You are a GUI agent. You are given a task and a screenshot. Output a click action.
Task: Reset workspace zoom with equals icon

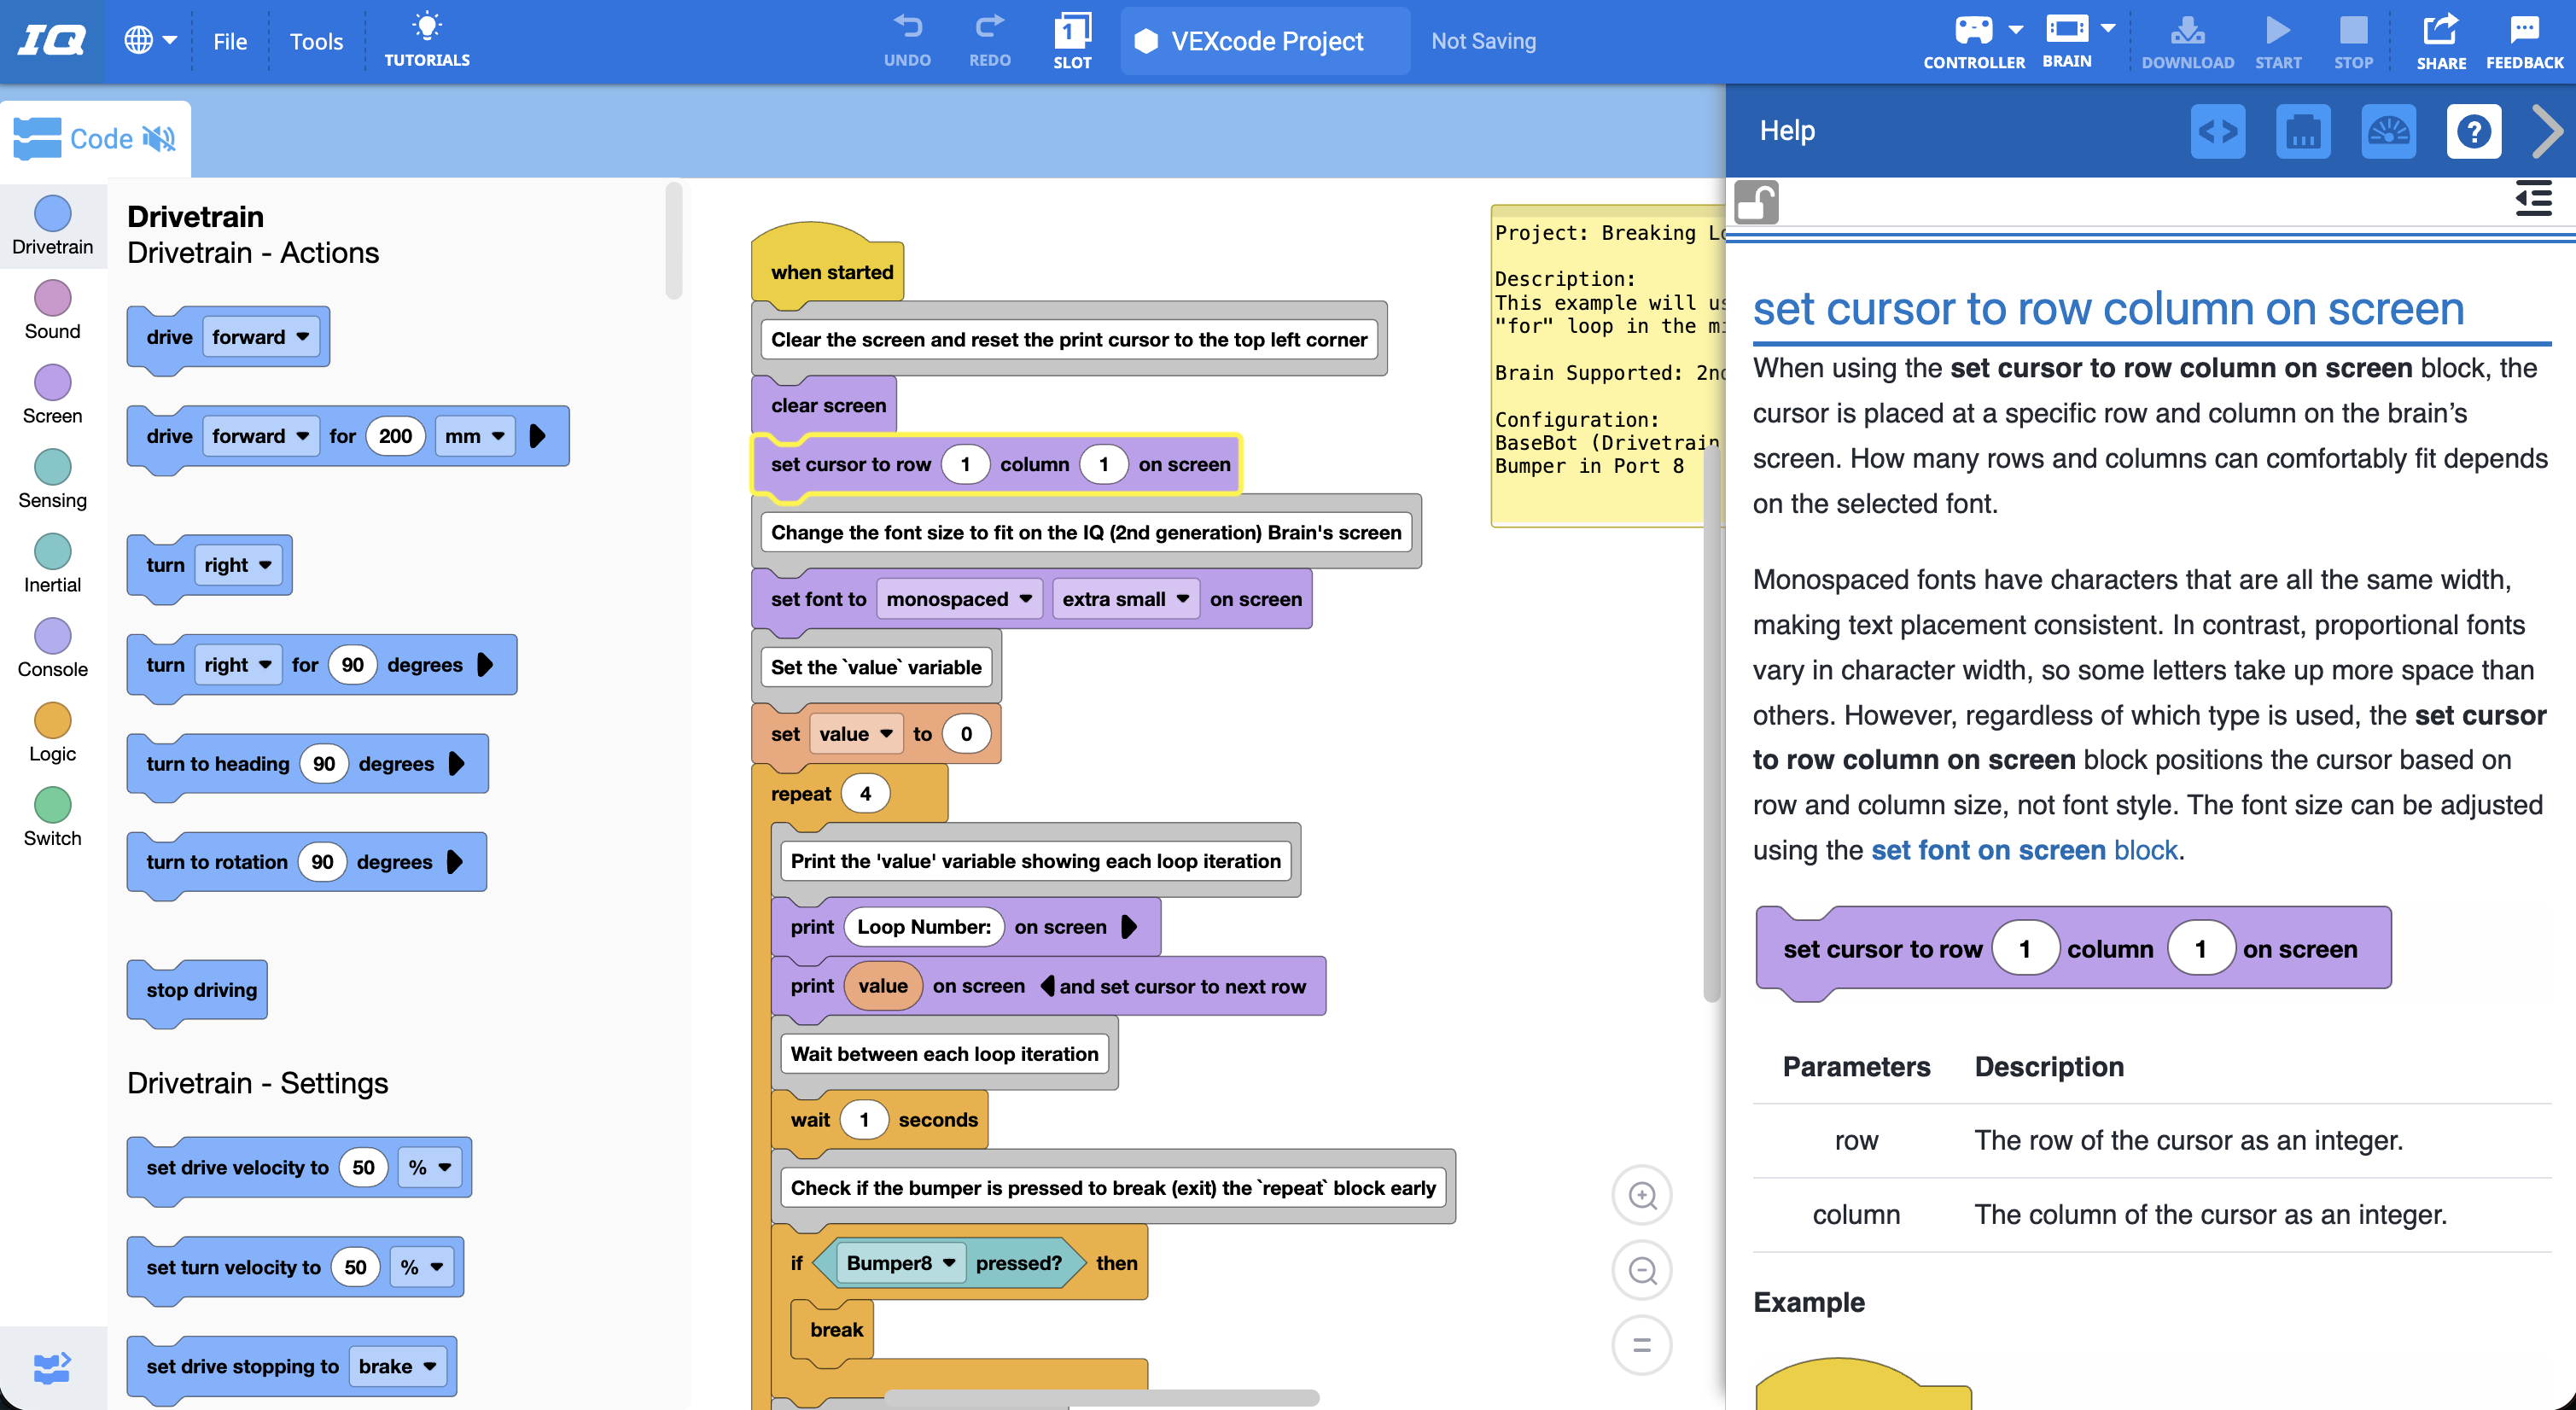point(1642,1345)
